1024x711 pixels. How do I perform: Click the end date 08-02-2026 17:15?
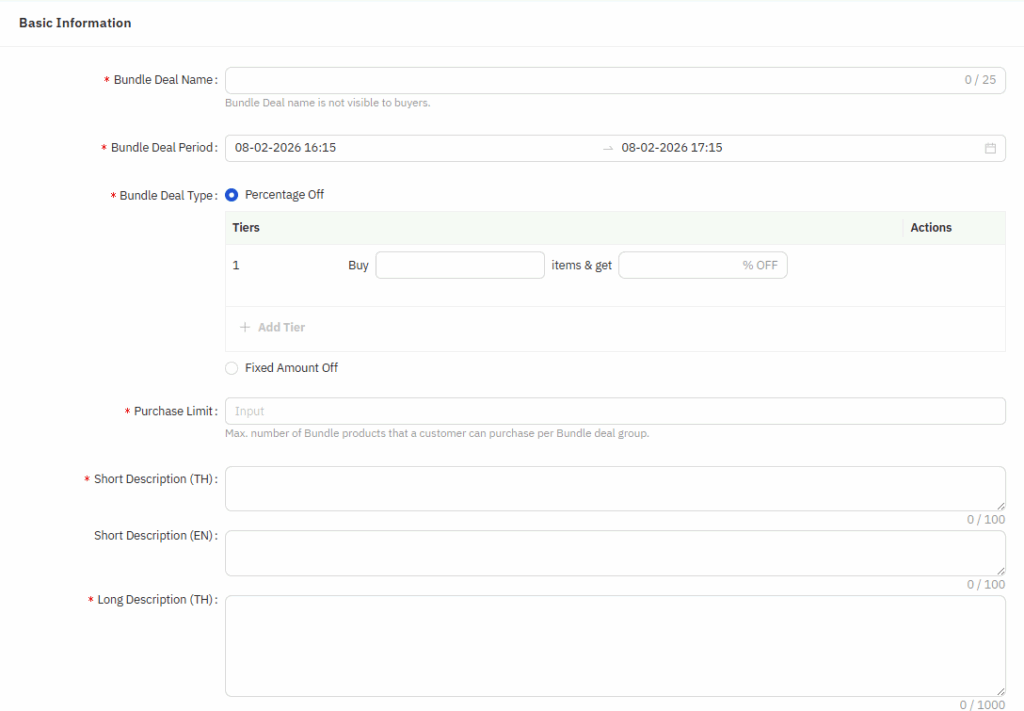point(672,148)
